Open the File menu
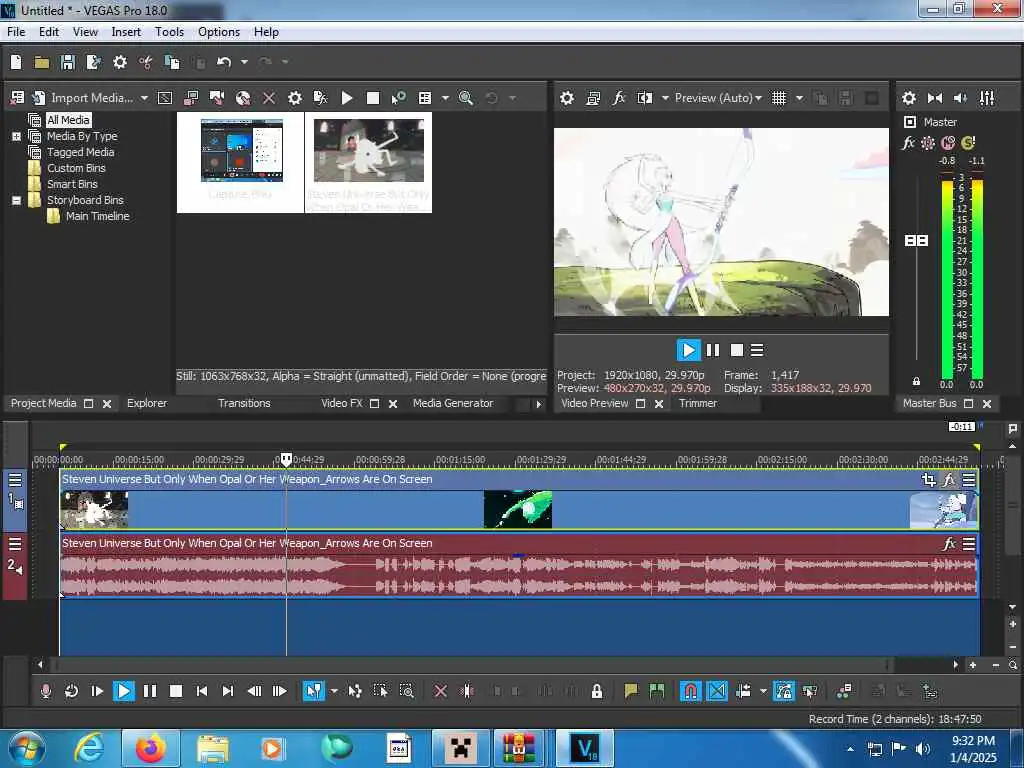This screenshot has width=1024, height=768. [16, 32]
